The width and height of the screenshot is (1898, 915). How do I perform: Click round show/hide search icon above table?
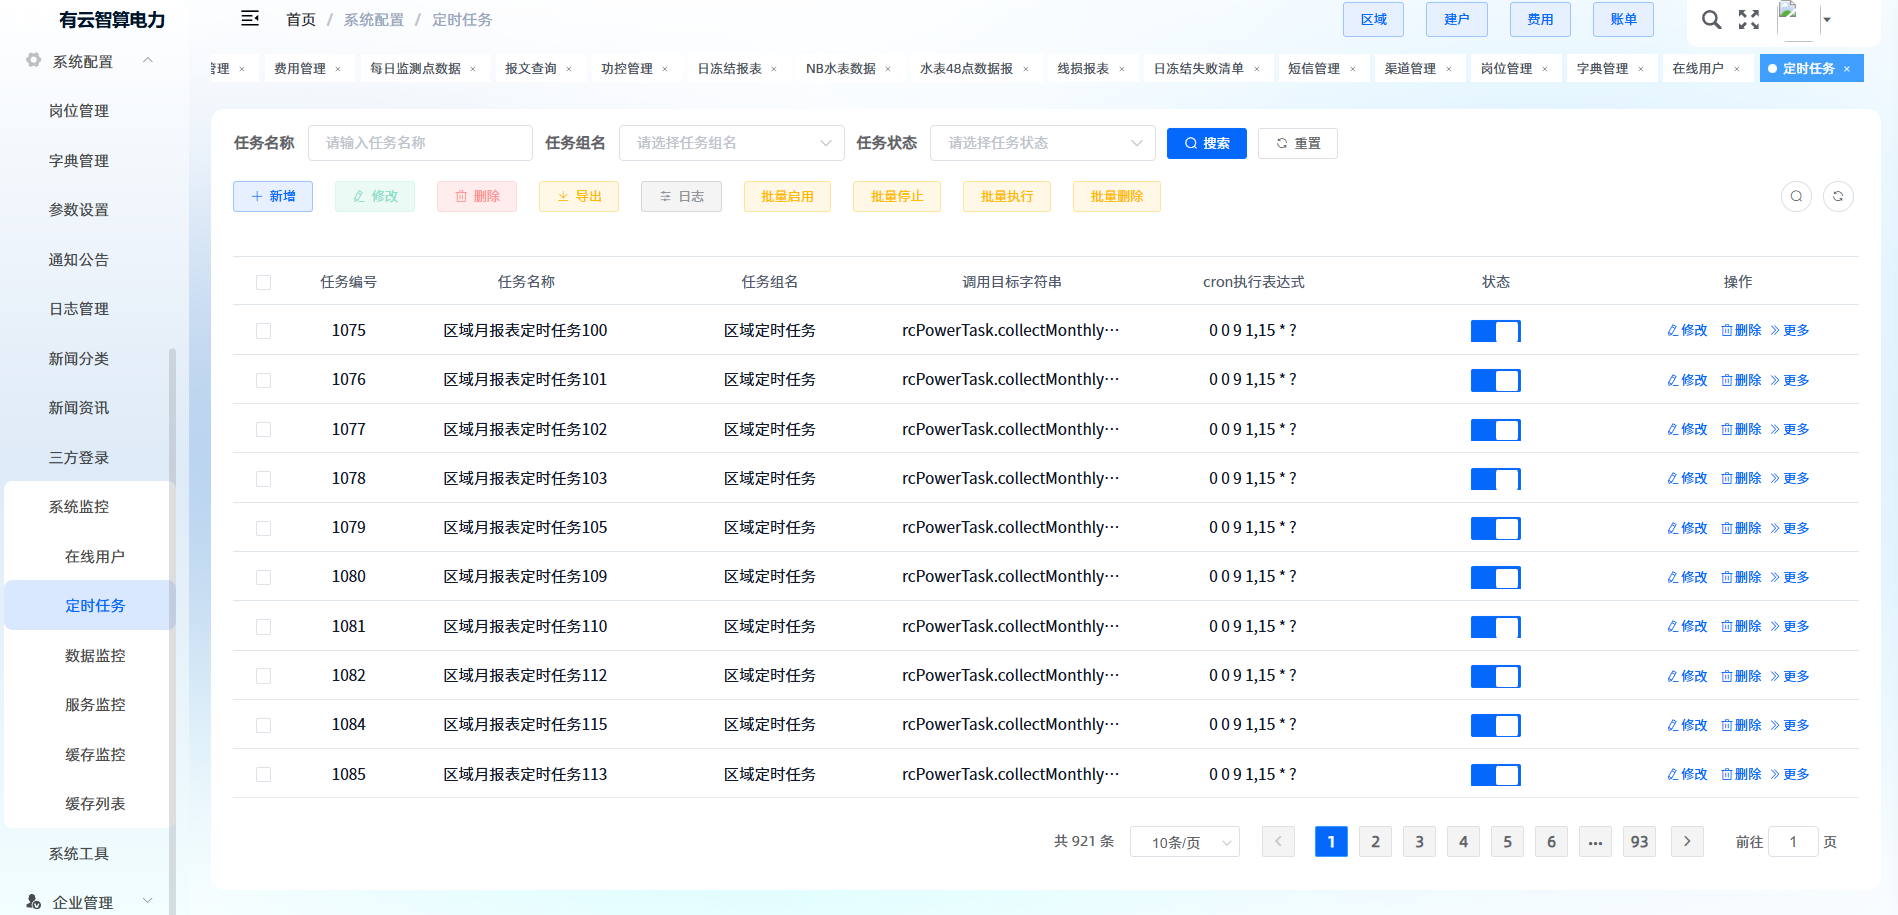[1796, 196]
